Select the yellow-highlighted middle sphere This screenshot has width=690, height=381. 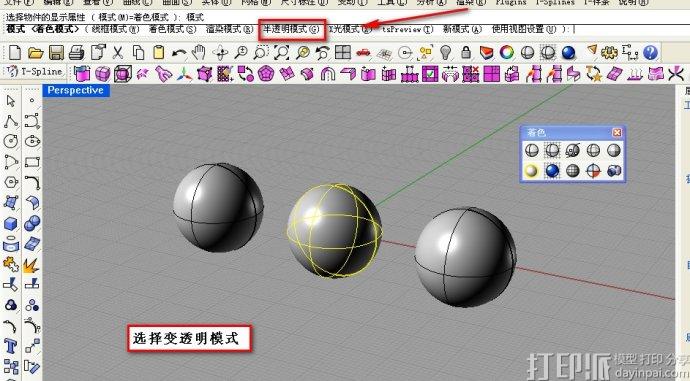(334, 231)
